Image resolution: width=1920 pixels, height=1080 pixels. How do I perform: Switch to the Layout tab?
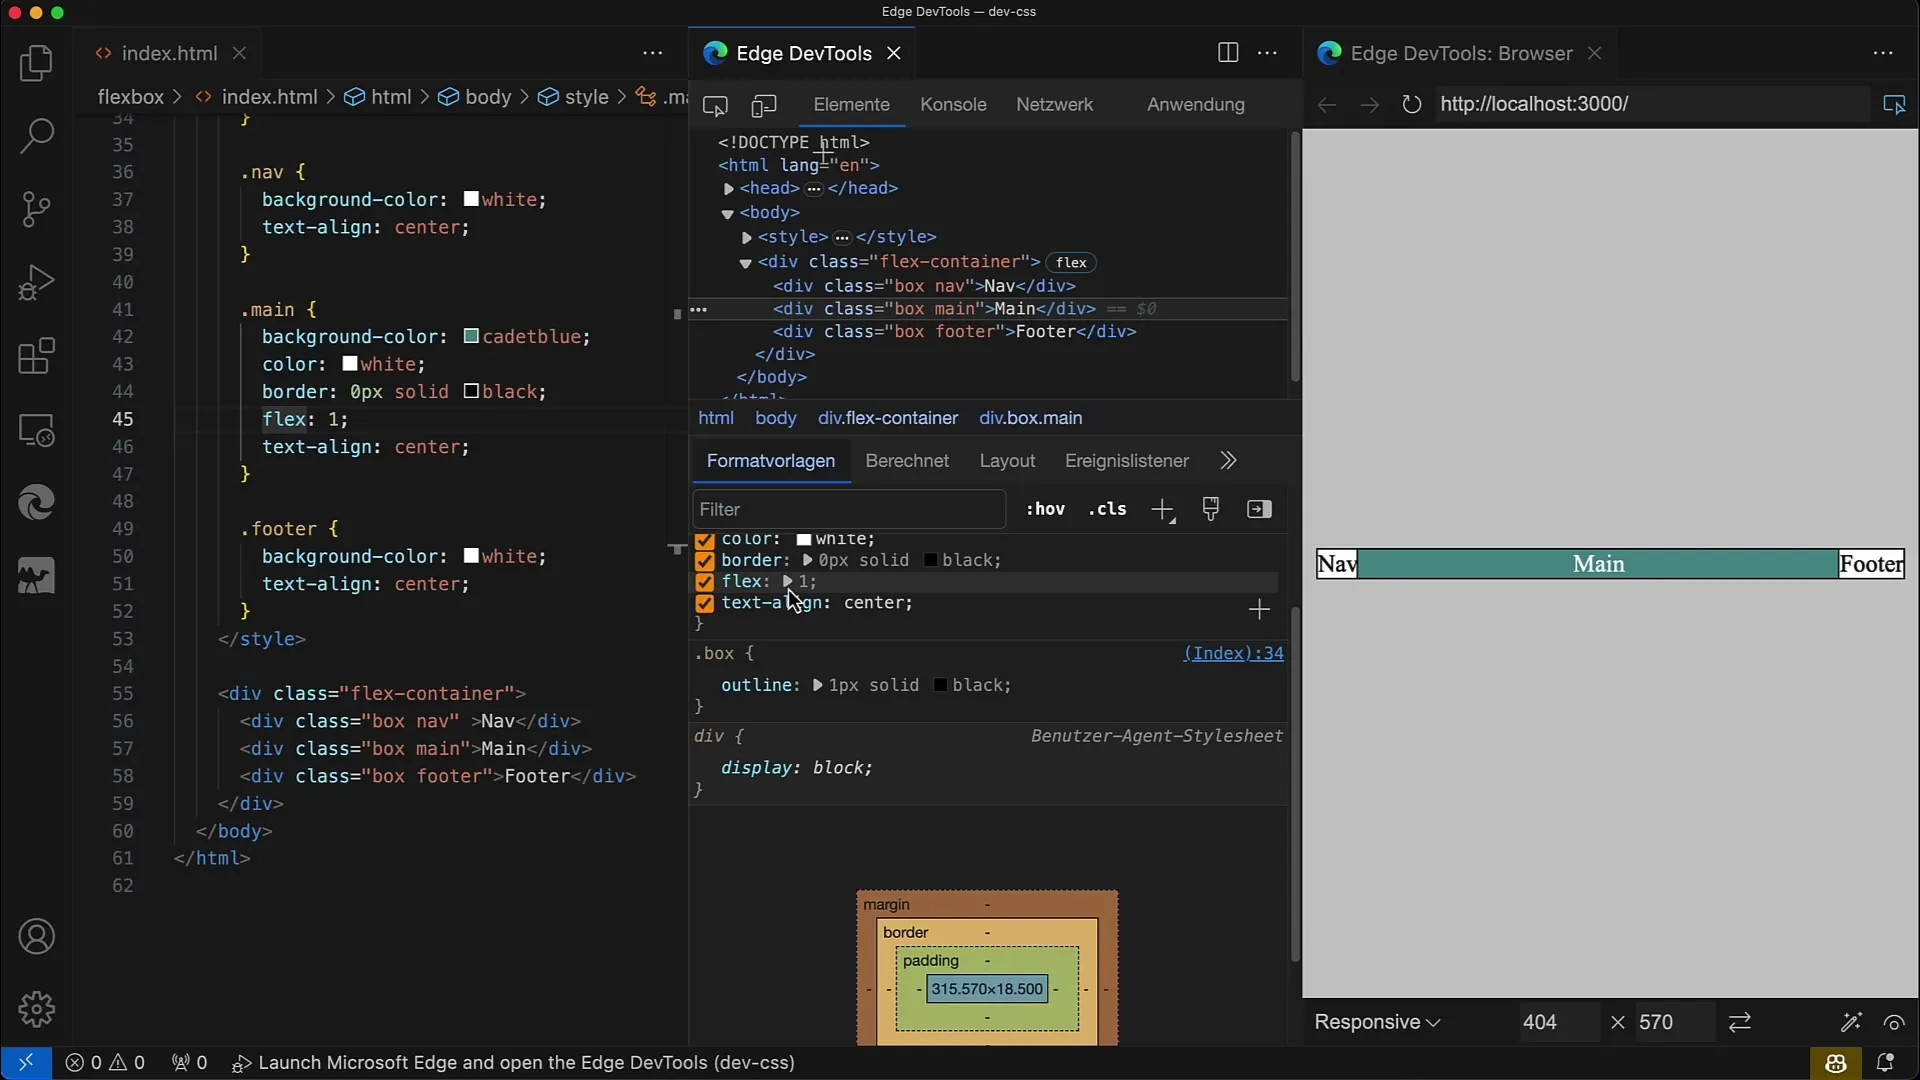1007,461
